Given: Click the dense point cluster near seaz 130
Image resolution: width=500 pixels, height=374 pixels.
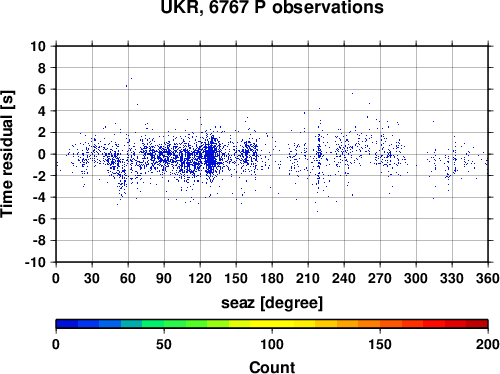Looking at the screenshot, I should pyautogui.click(x=210, y=157).
